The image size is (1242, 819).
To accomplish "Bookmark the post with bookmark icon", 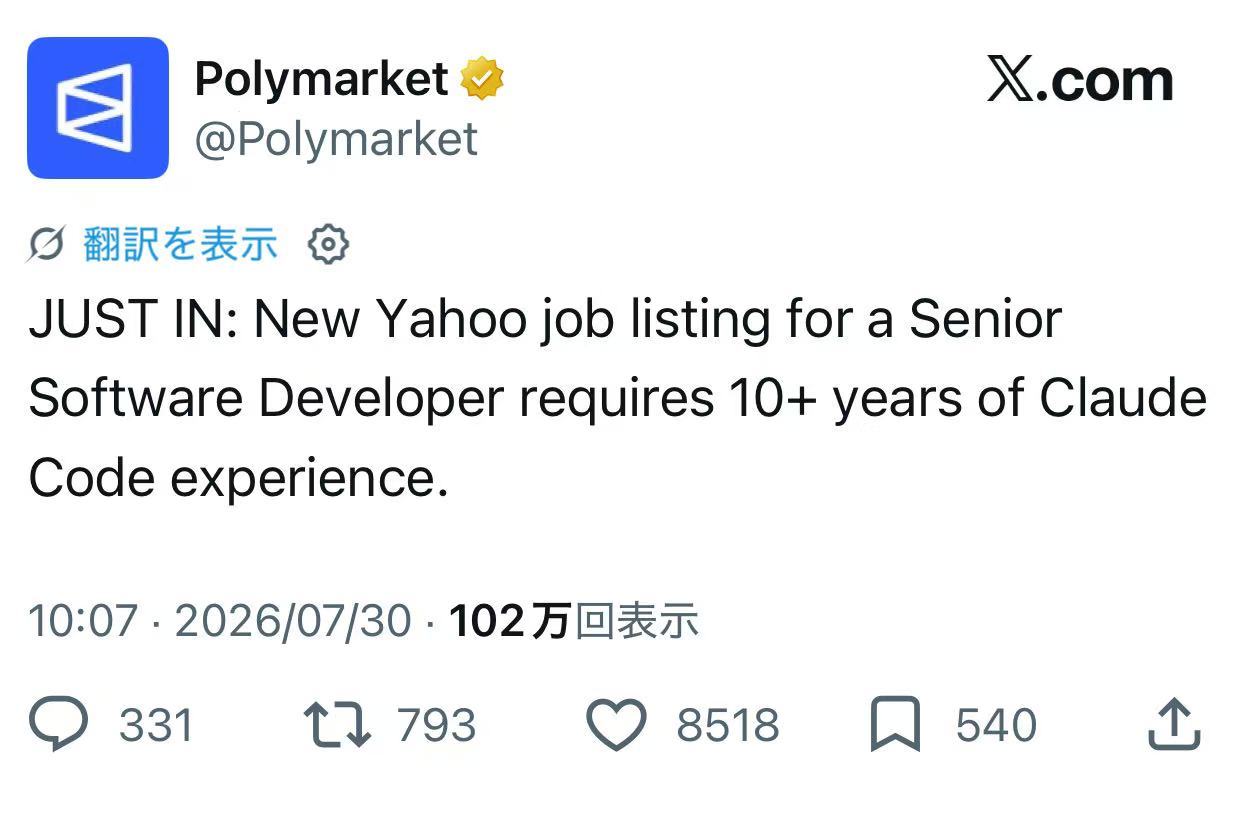I will coord(895,726).
